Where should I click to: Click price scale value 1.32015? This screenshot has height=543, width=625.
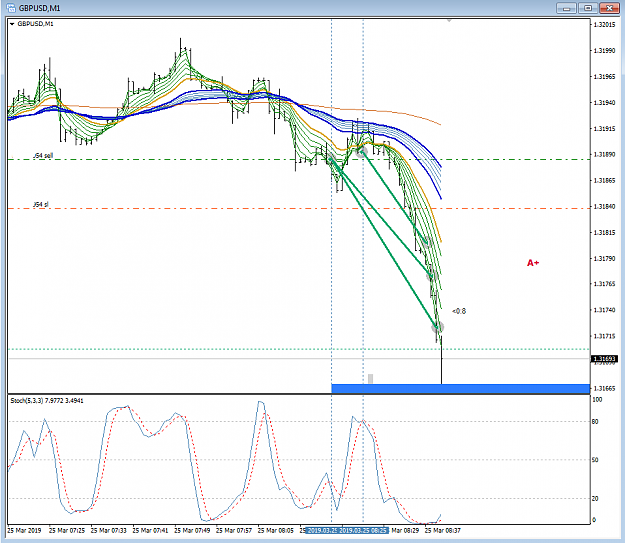[604, 25]
